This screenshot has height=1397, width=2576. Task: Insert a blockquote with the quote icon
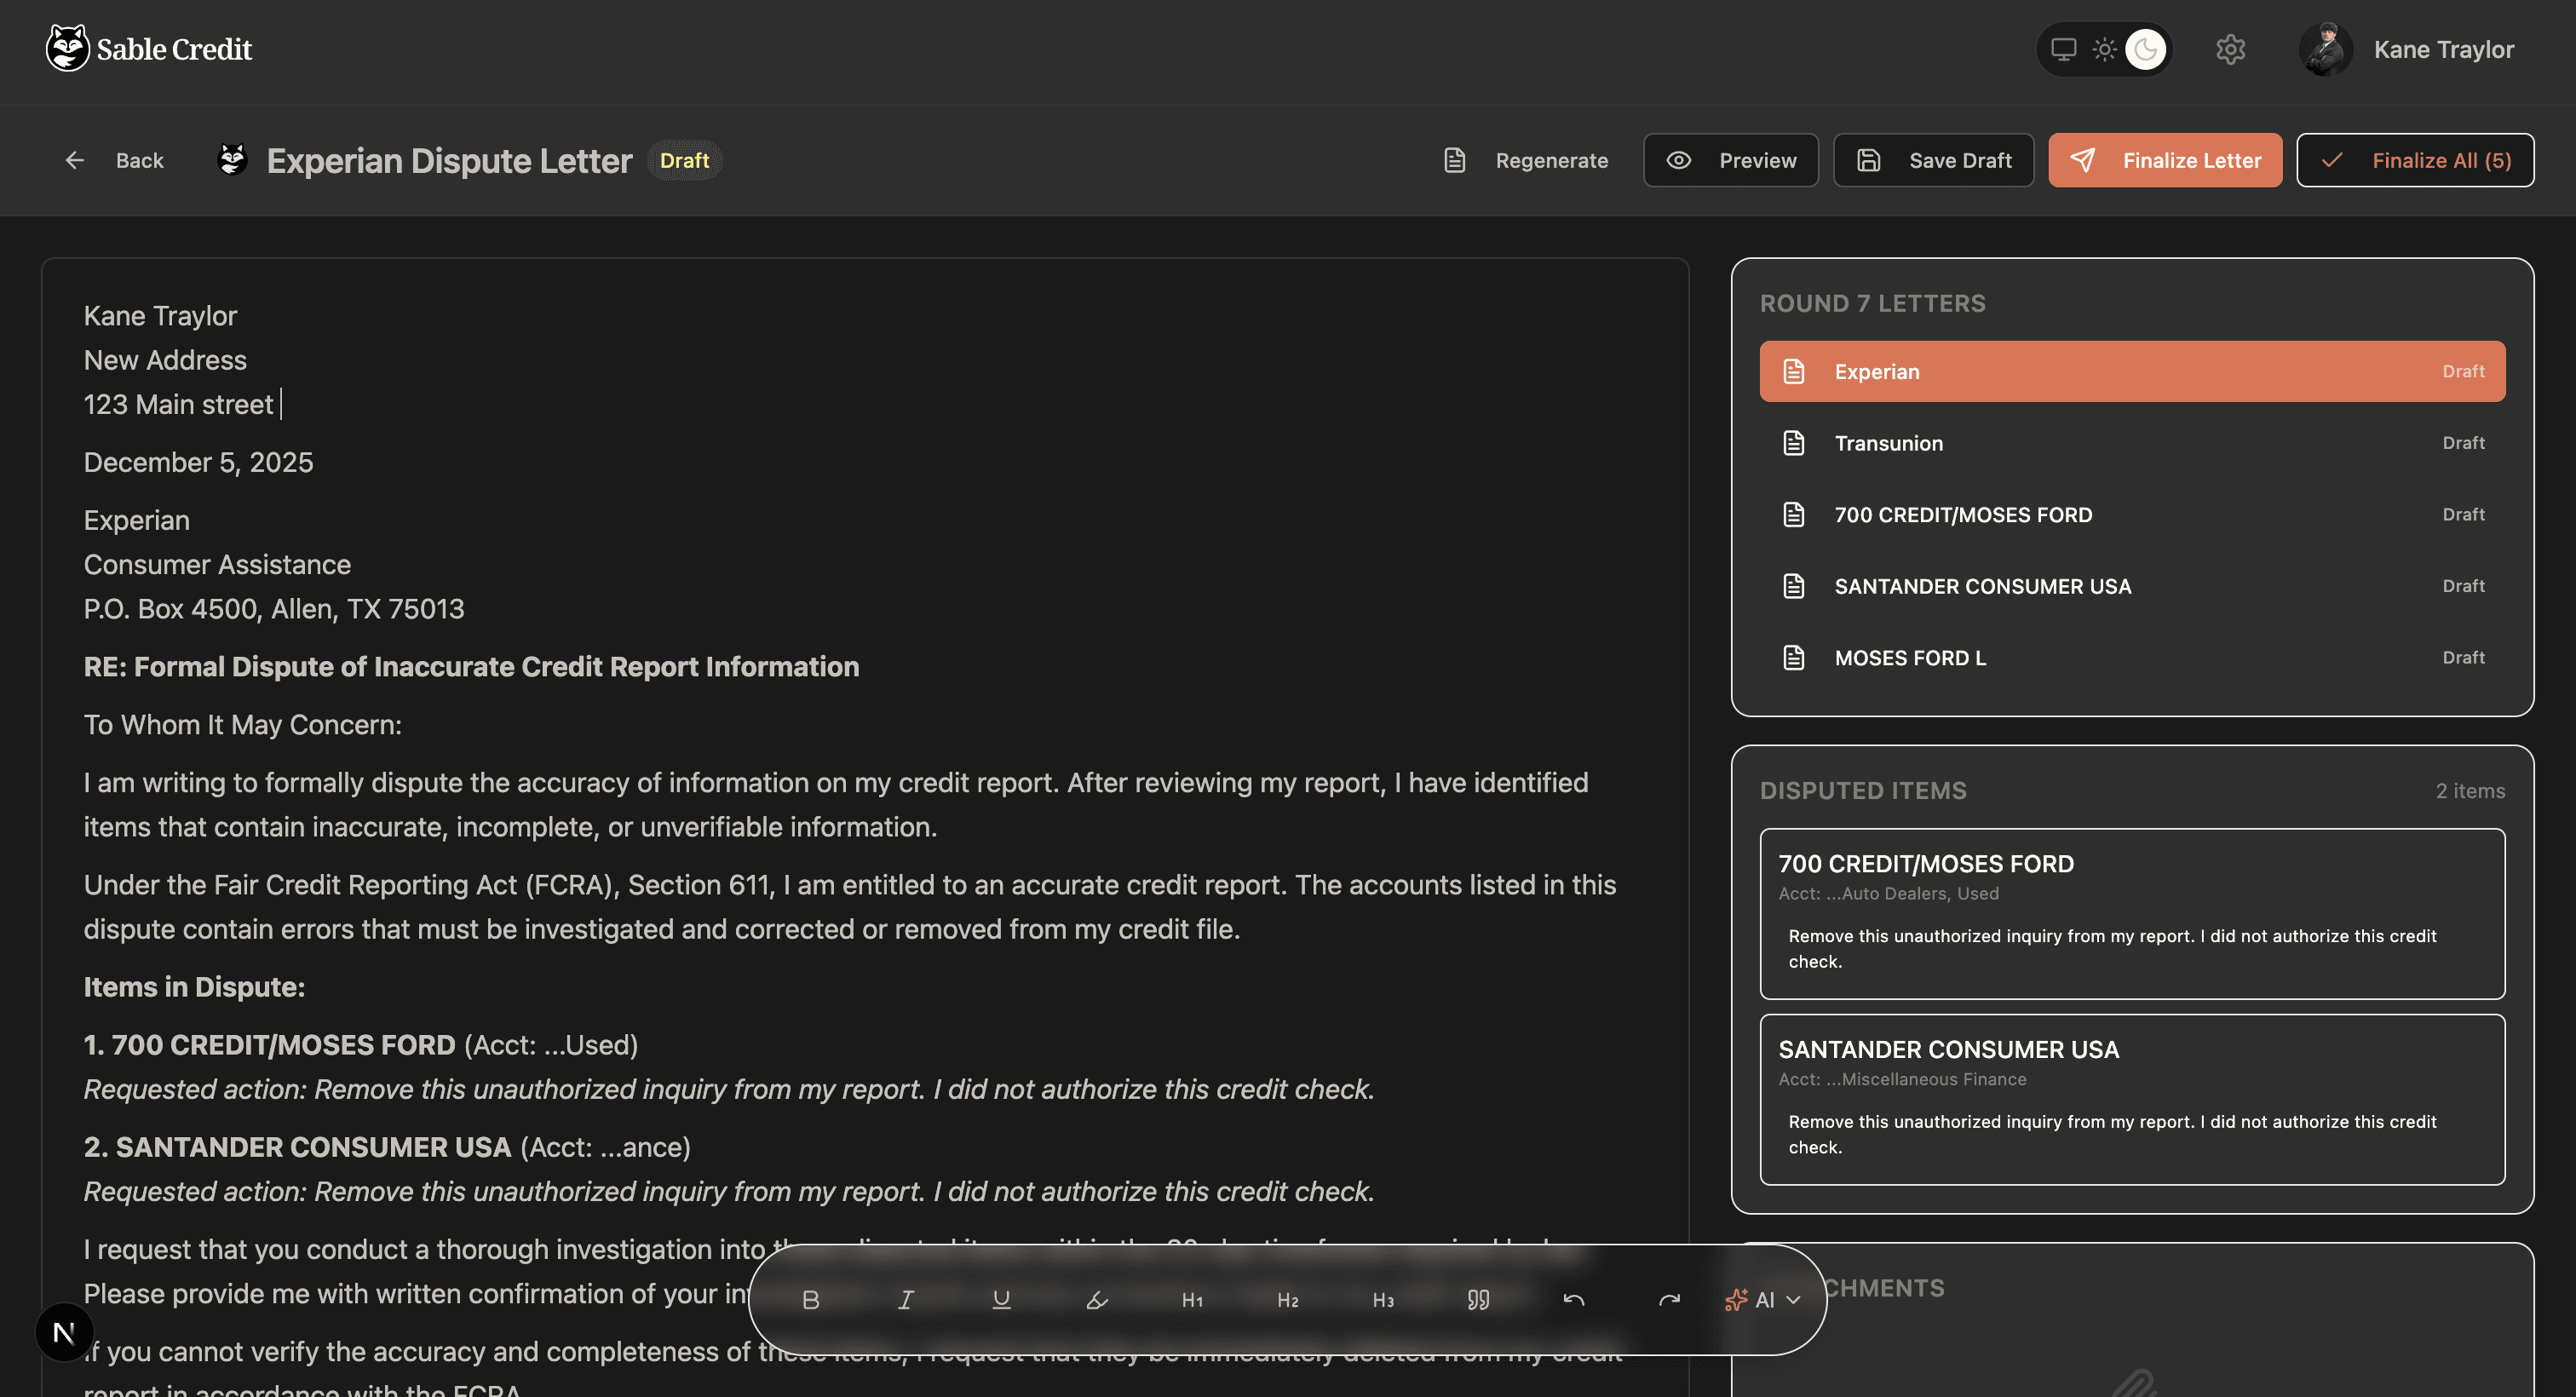point(1478,1299)
